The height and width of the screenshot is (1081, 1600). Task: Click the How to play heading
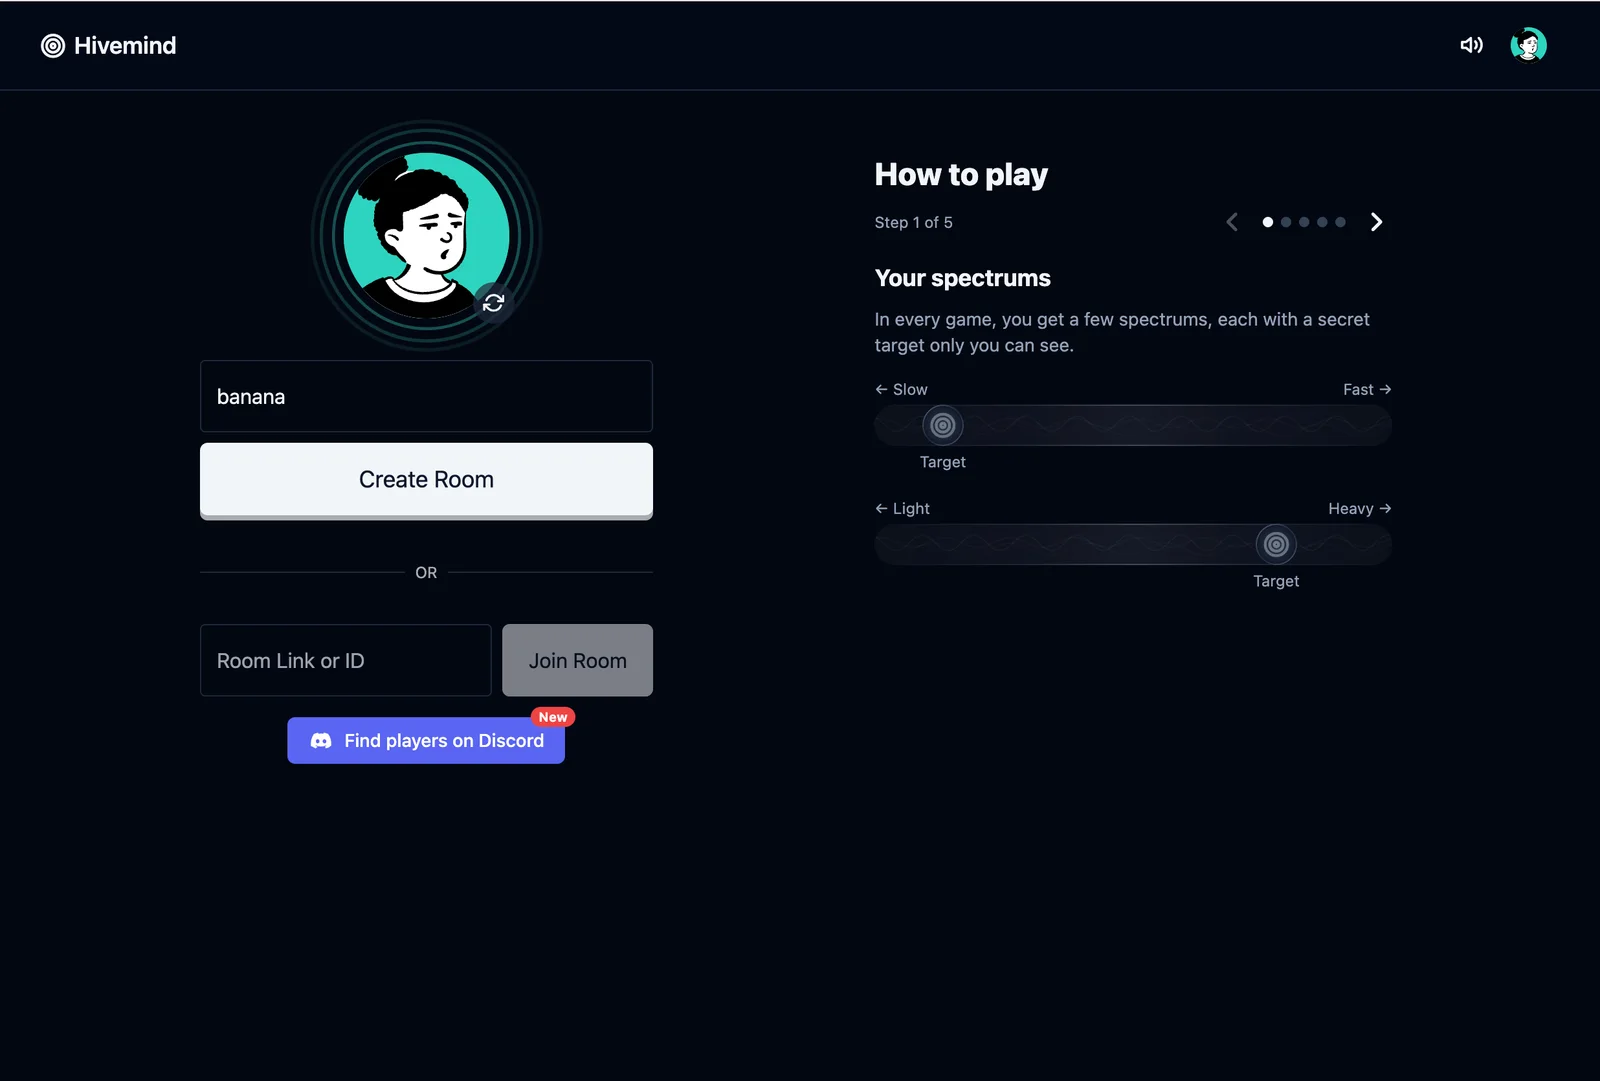(961, 175)
